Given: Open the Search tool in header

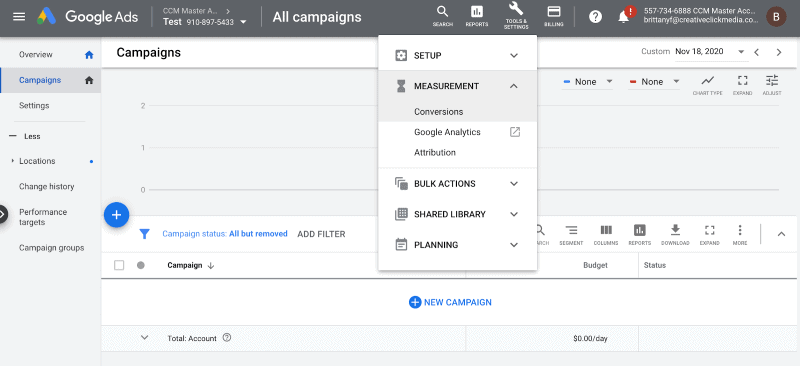Looking at the screenshot, I should click(x=442, y=16).
